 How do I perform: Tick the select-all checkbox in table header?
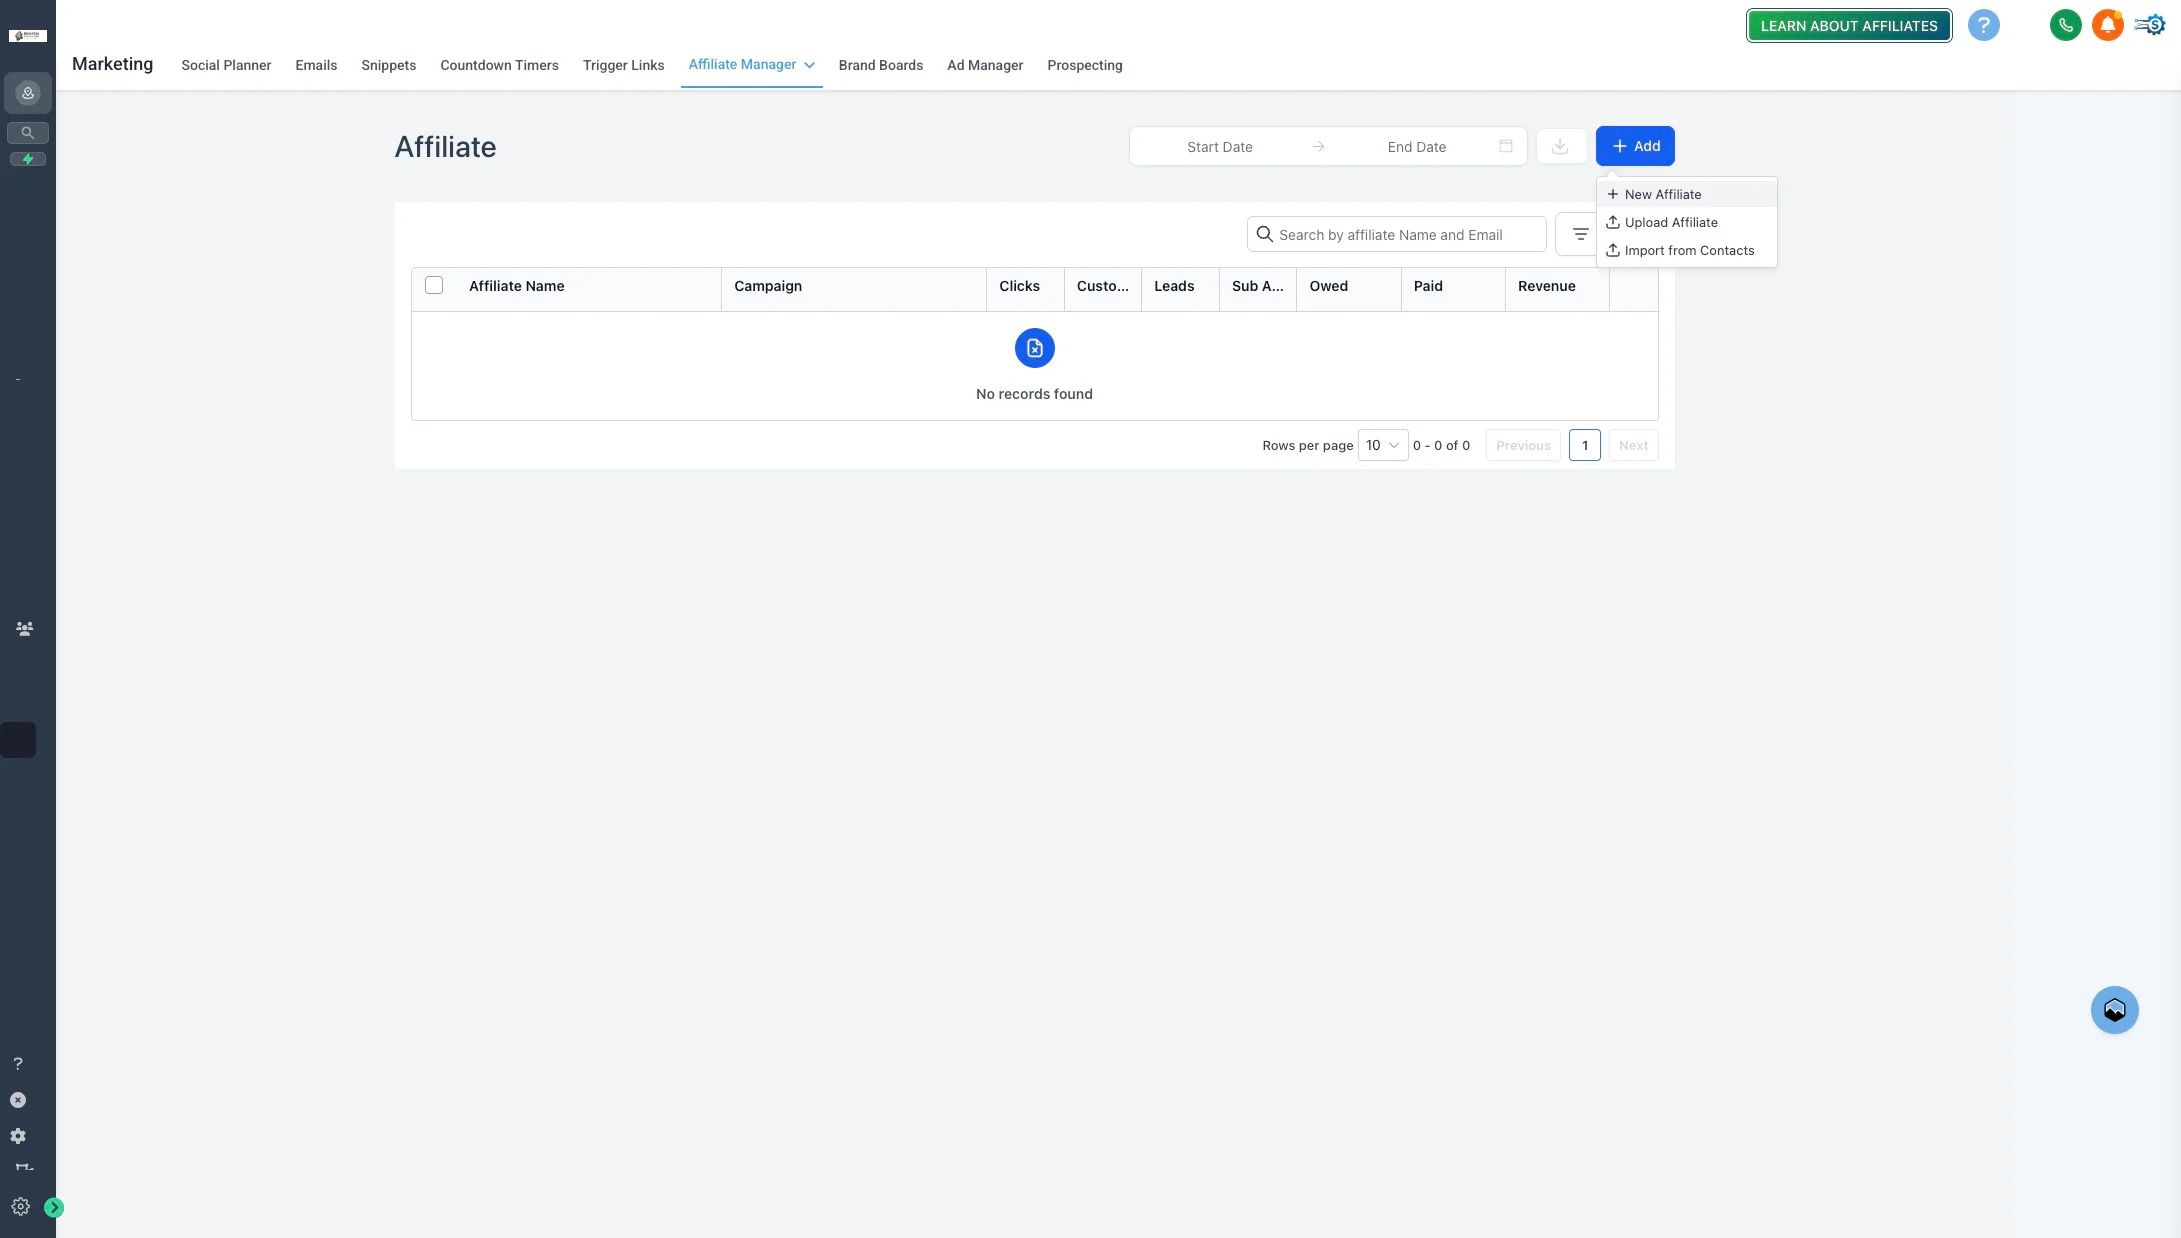click(434, 285)
